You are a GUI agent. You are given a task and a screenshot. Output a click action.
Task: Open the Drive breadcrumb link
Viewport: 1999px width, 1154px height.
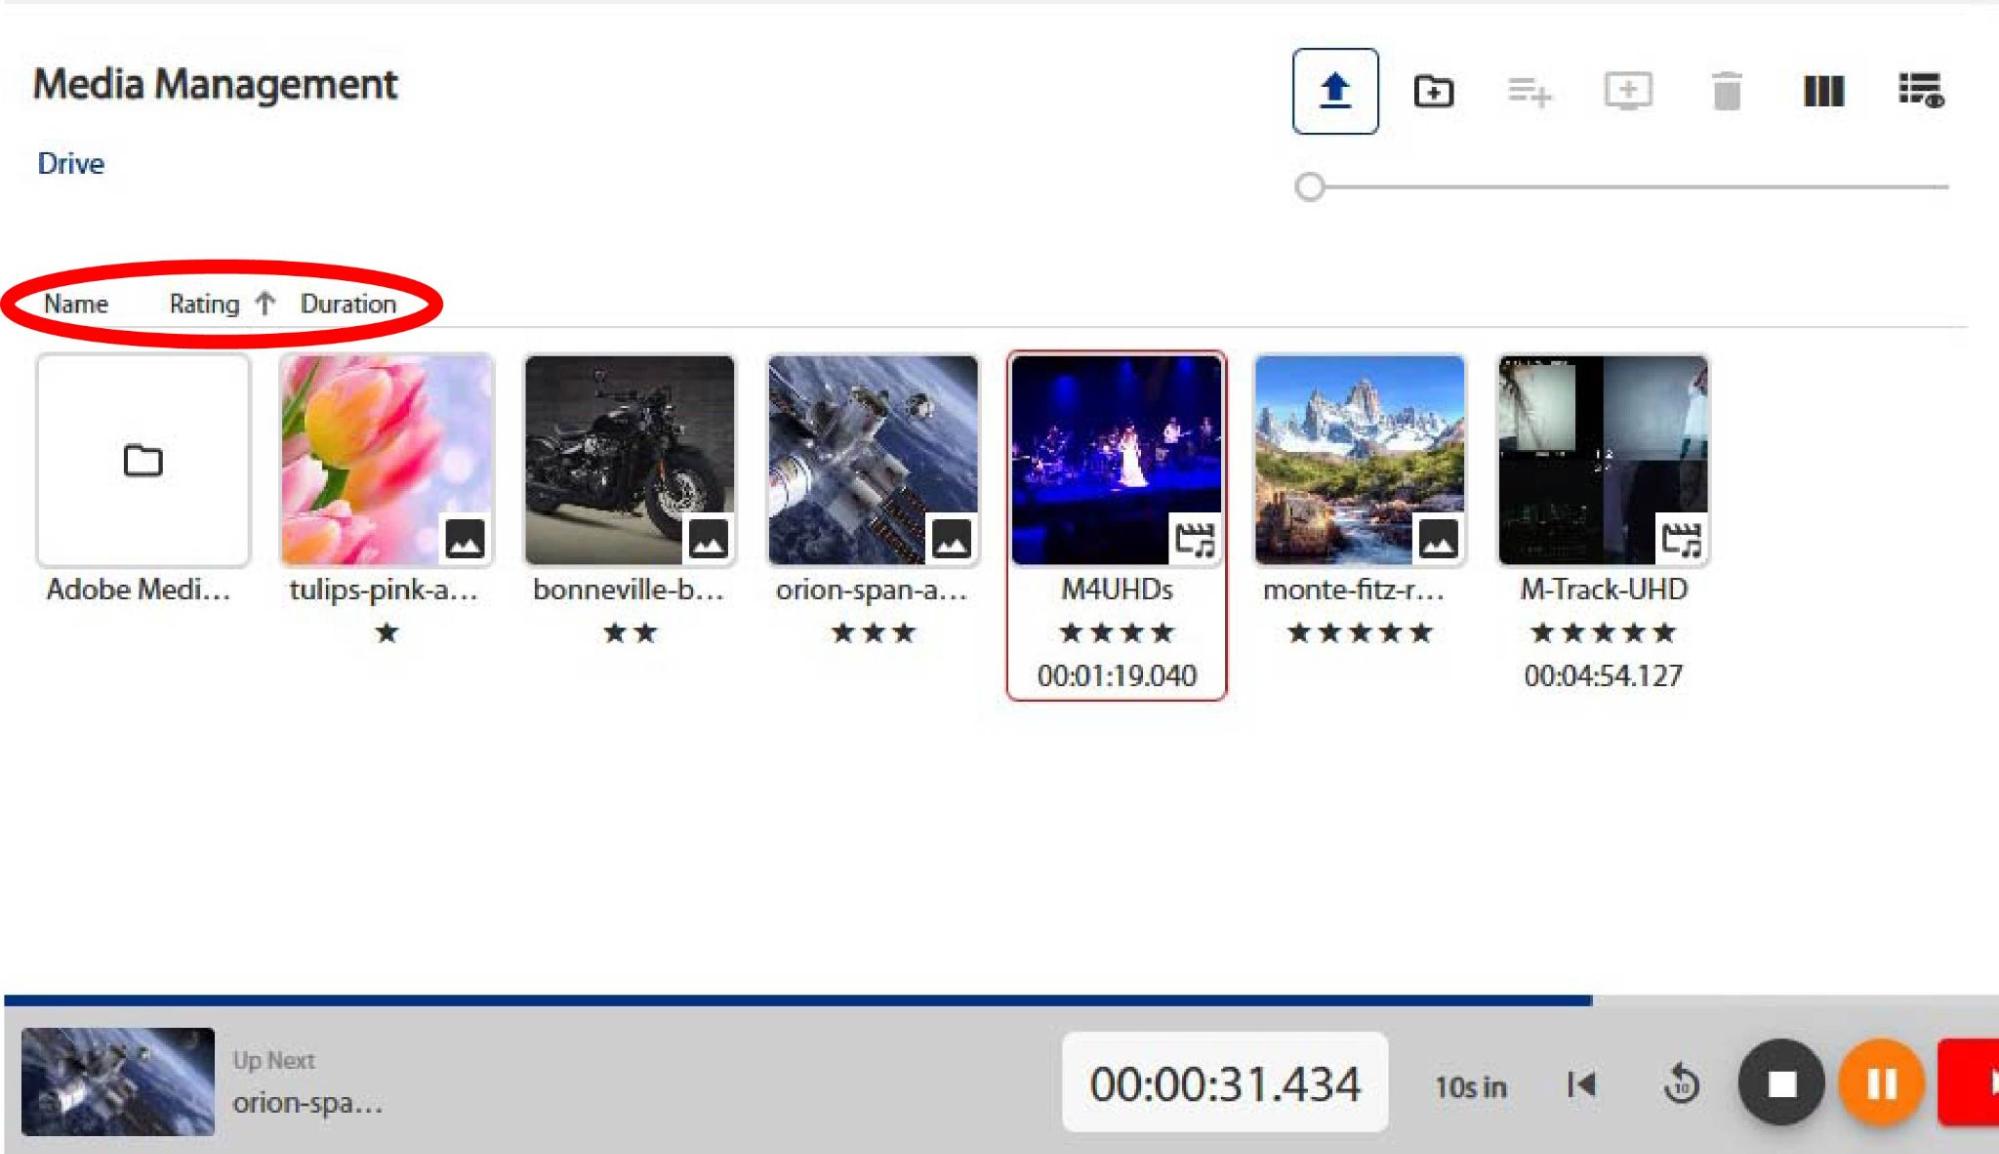(71, 163)
